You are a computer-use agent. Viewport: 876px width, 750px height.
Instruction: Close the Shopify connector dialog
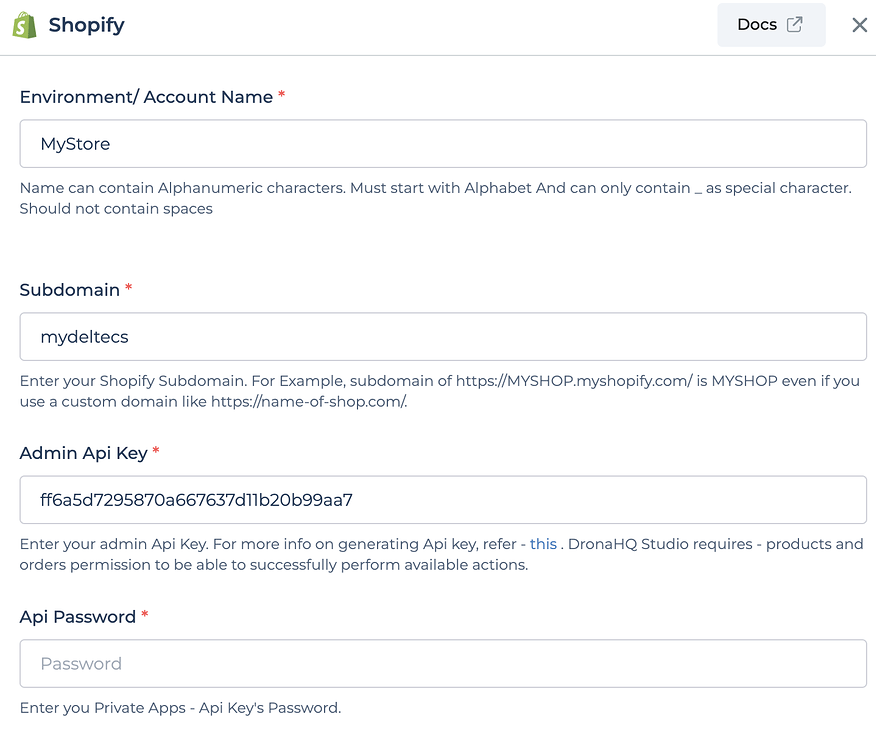[x=859, y=25]
